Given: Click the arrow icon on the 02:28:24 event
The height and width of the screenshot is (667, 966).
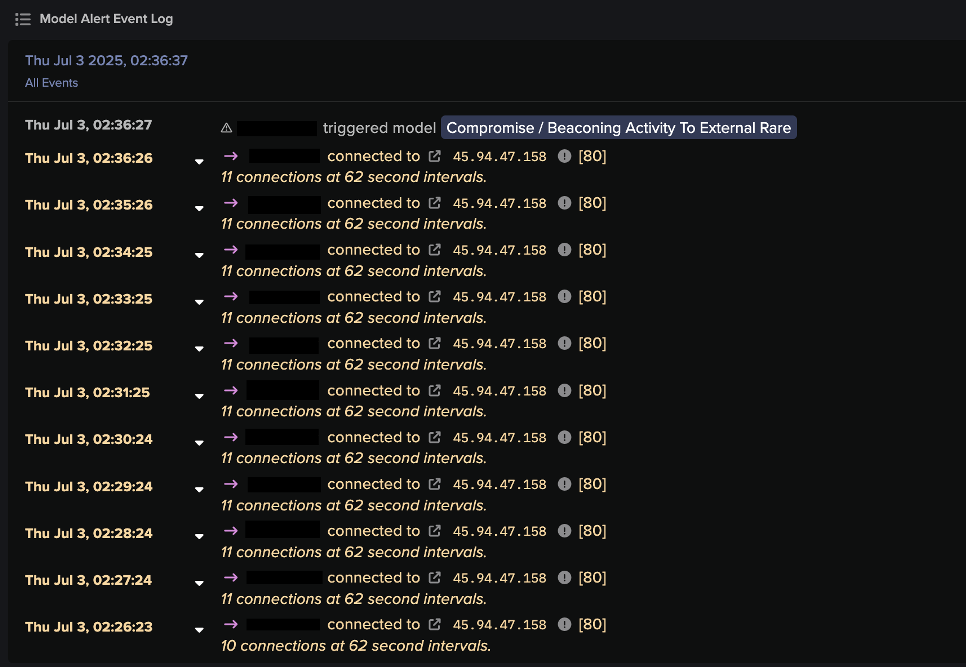Looking at the screenshot, I should coord(231,530).
